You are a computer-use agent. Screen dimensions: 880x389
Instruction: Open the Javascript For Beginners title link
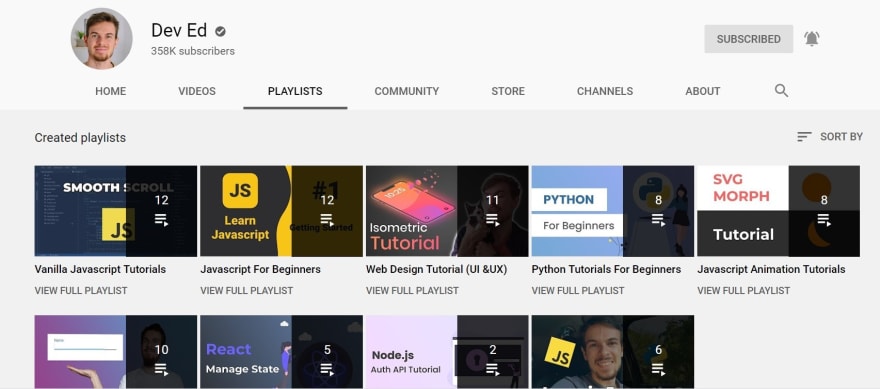(x=260, y=269)
